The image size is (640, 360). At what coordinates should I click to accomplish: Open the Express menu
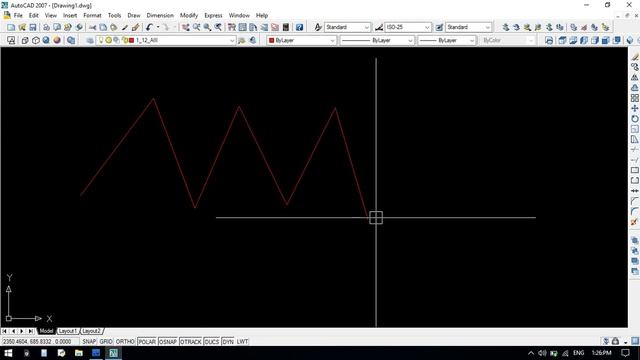(213, 15)
